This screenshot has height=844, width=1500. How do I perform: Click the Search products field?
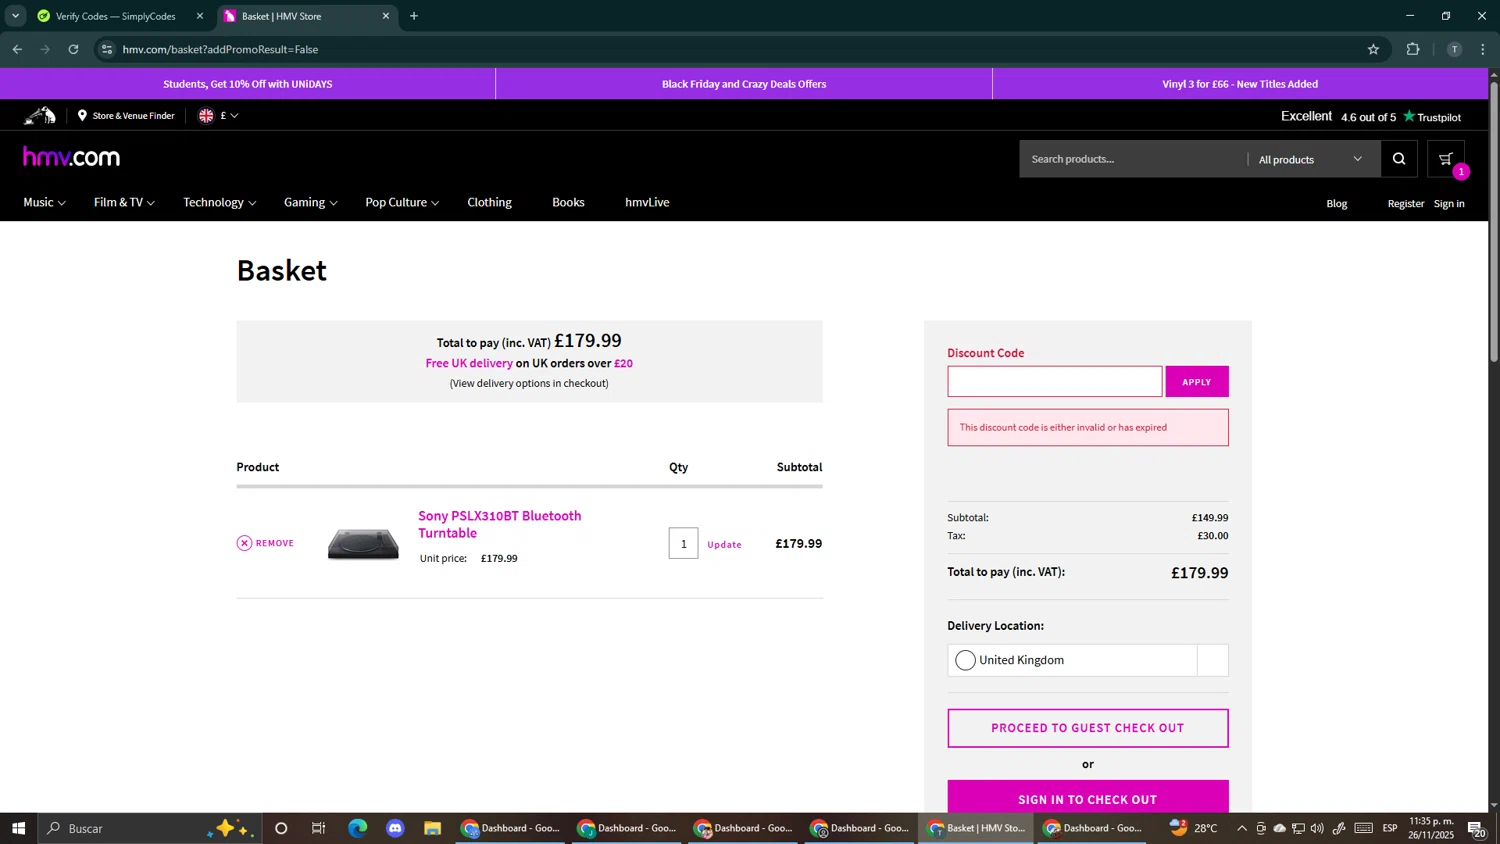pyautogui.click(x=1133, y=159)
